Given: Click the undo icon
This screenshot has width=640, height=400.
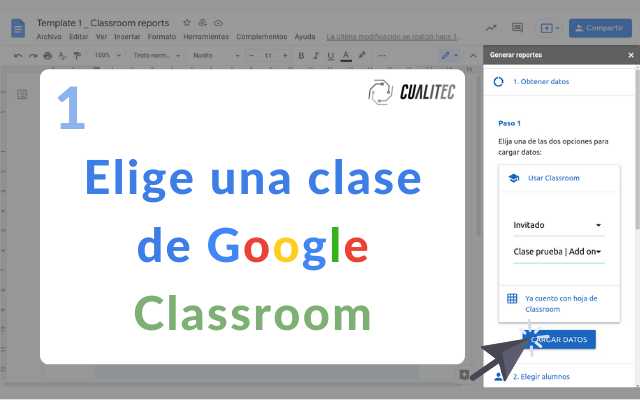Looking at the screenshot, I should click(18, 56).
